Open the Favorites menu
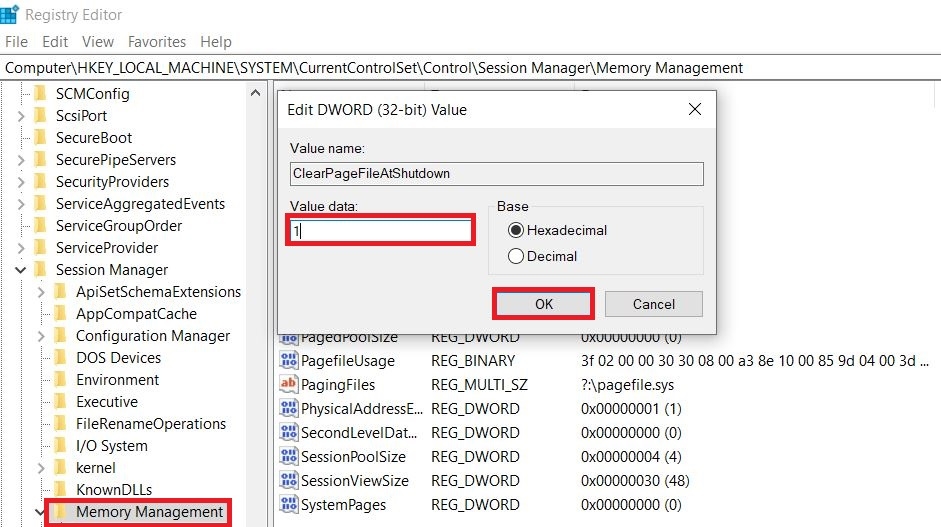Viewport: 941px width, 527px height. 157,42
